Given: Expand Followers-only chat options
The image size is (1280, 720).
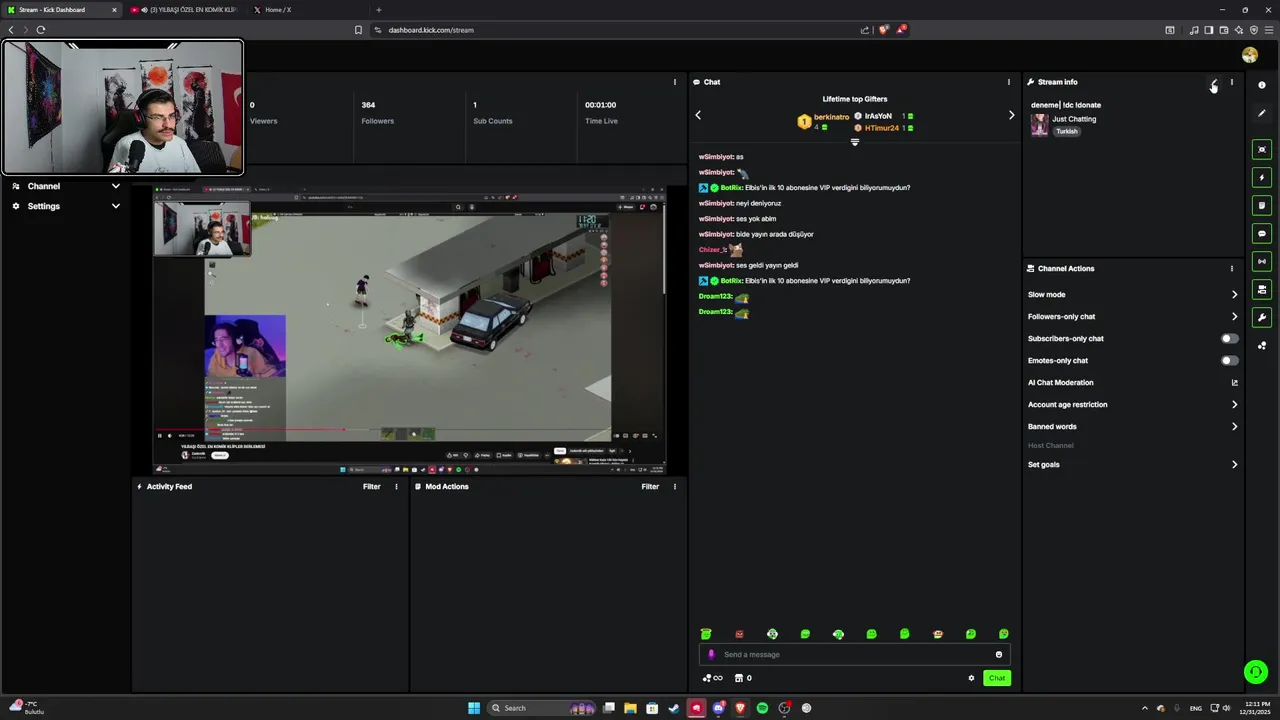Looking at the screenshot, I should pyautogui.click(x=1133, y=316).
